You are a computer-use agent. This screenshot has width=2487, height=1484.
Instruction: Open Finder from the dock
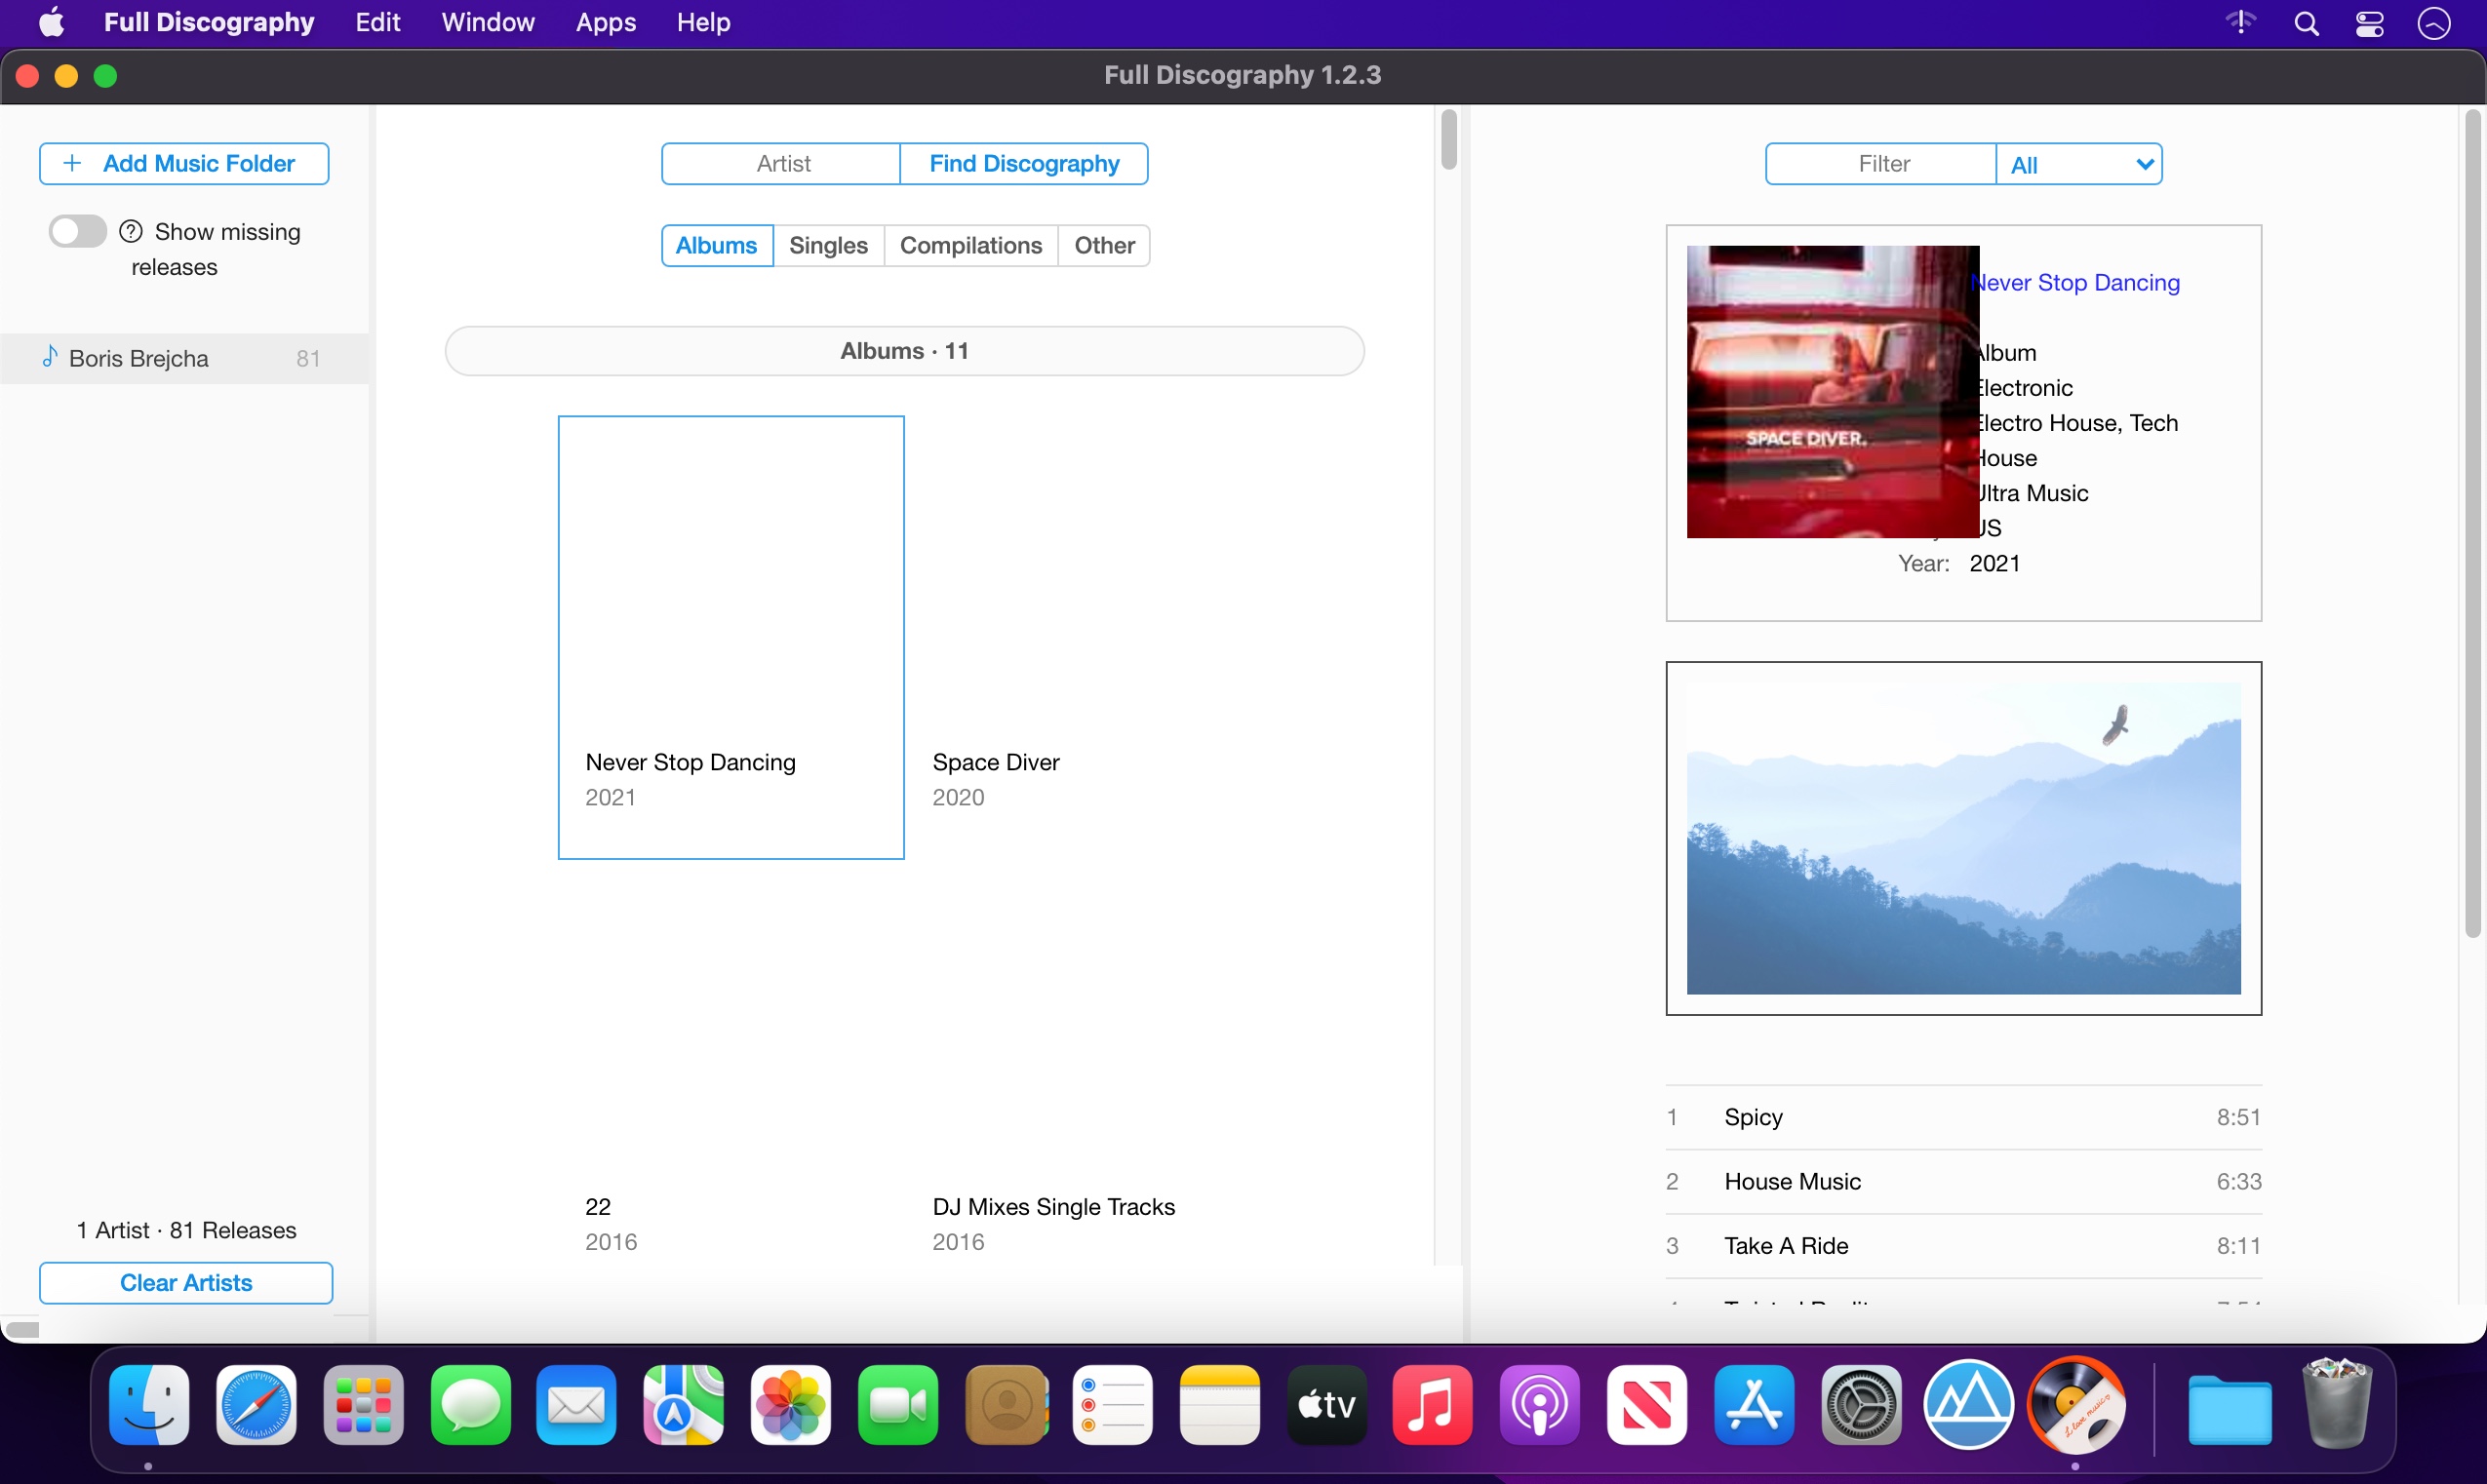click(x=149, y=1405)
